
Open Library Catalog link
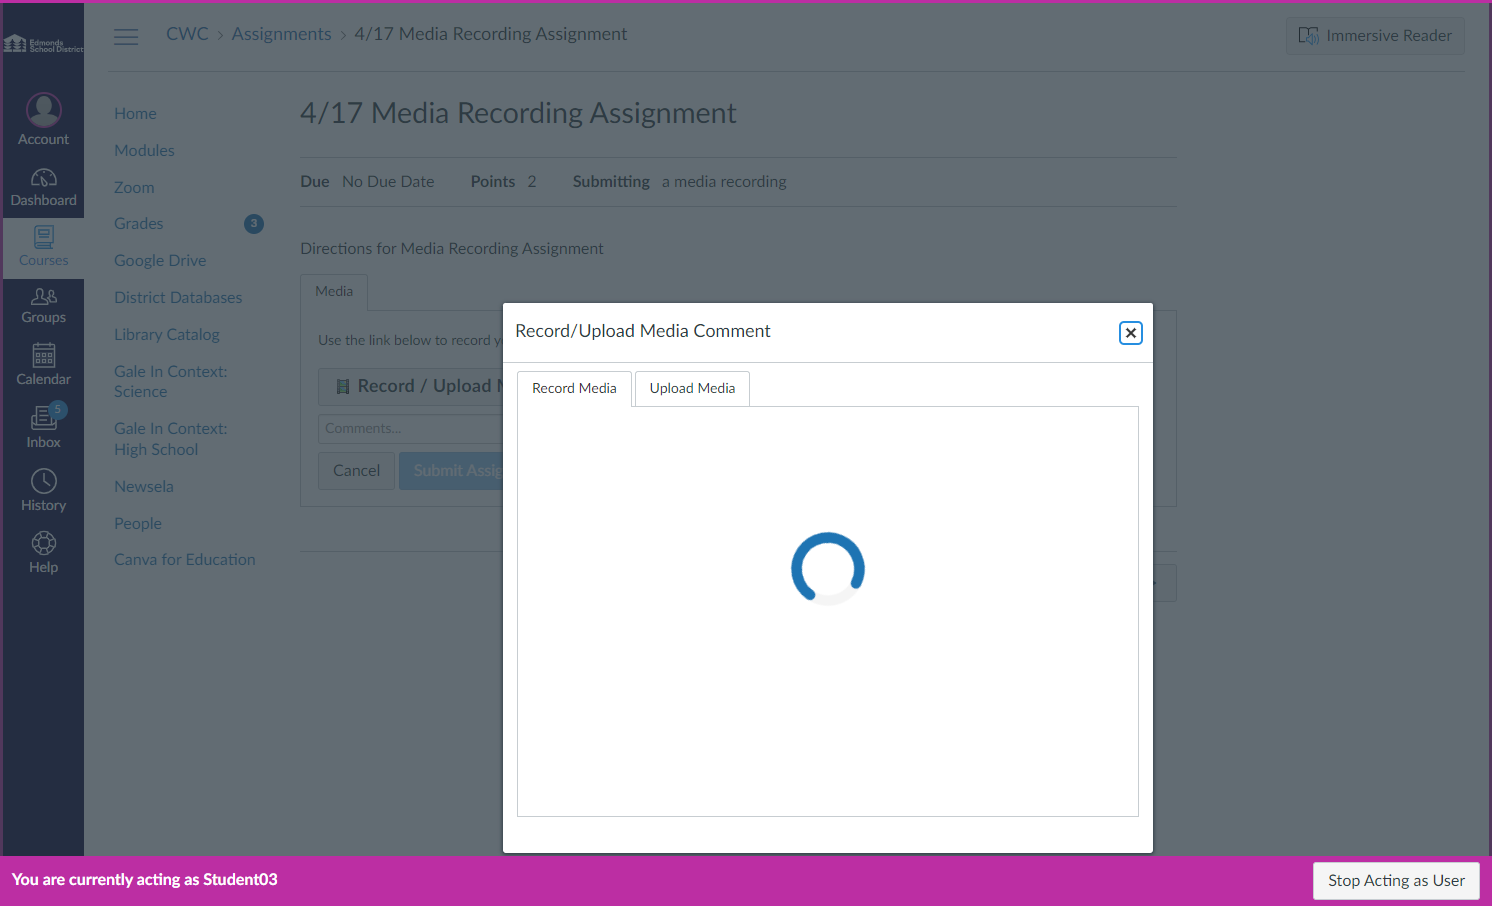167,335
